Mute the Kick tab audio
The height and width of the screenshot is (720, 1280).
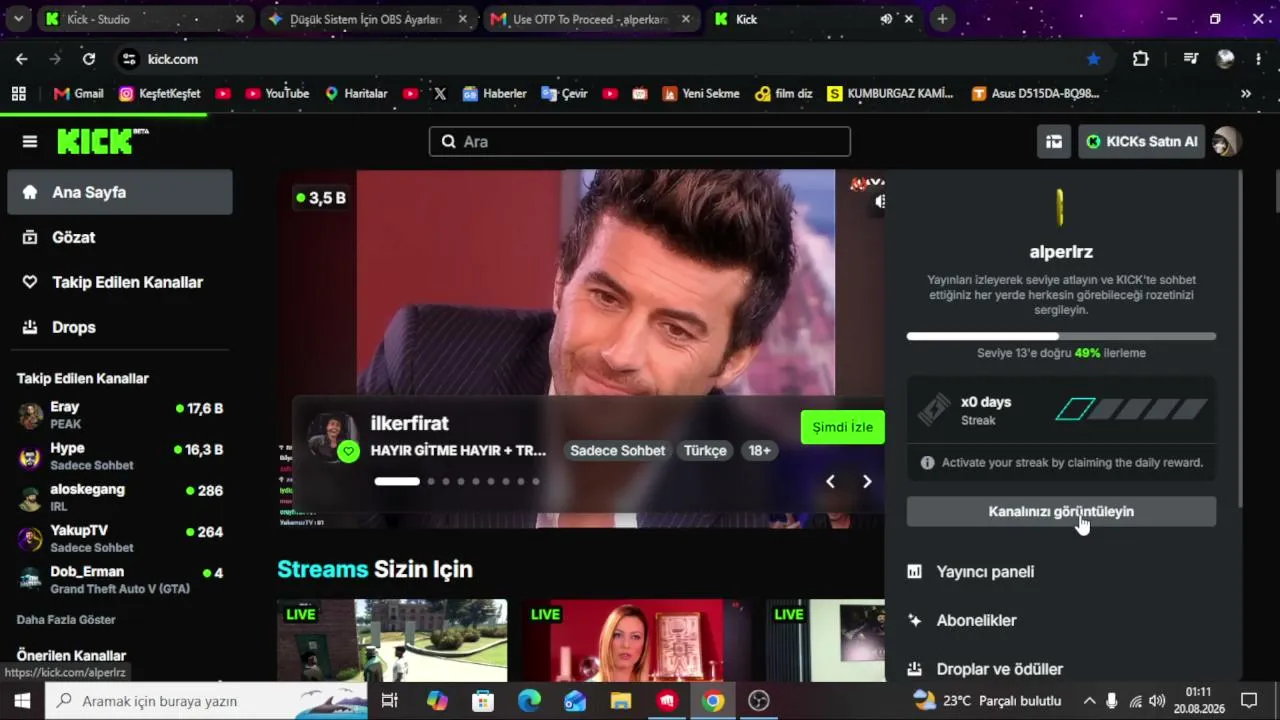coord(886,19)
